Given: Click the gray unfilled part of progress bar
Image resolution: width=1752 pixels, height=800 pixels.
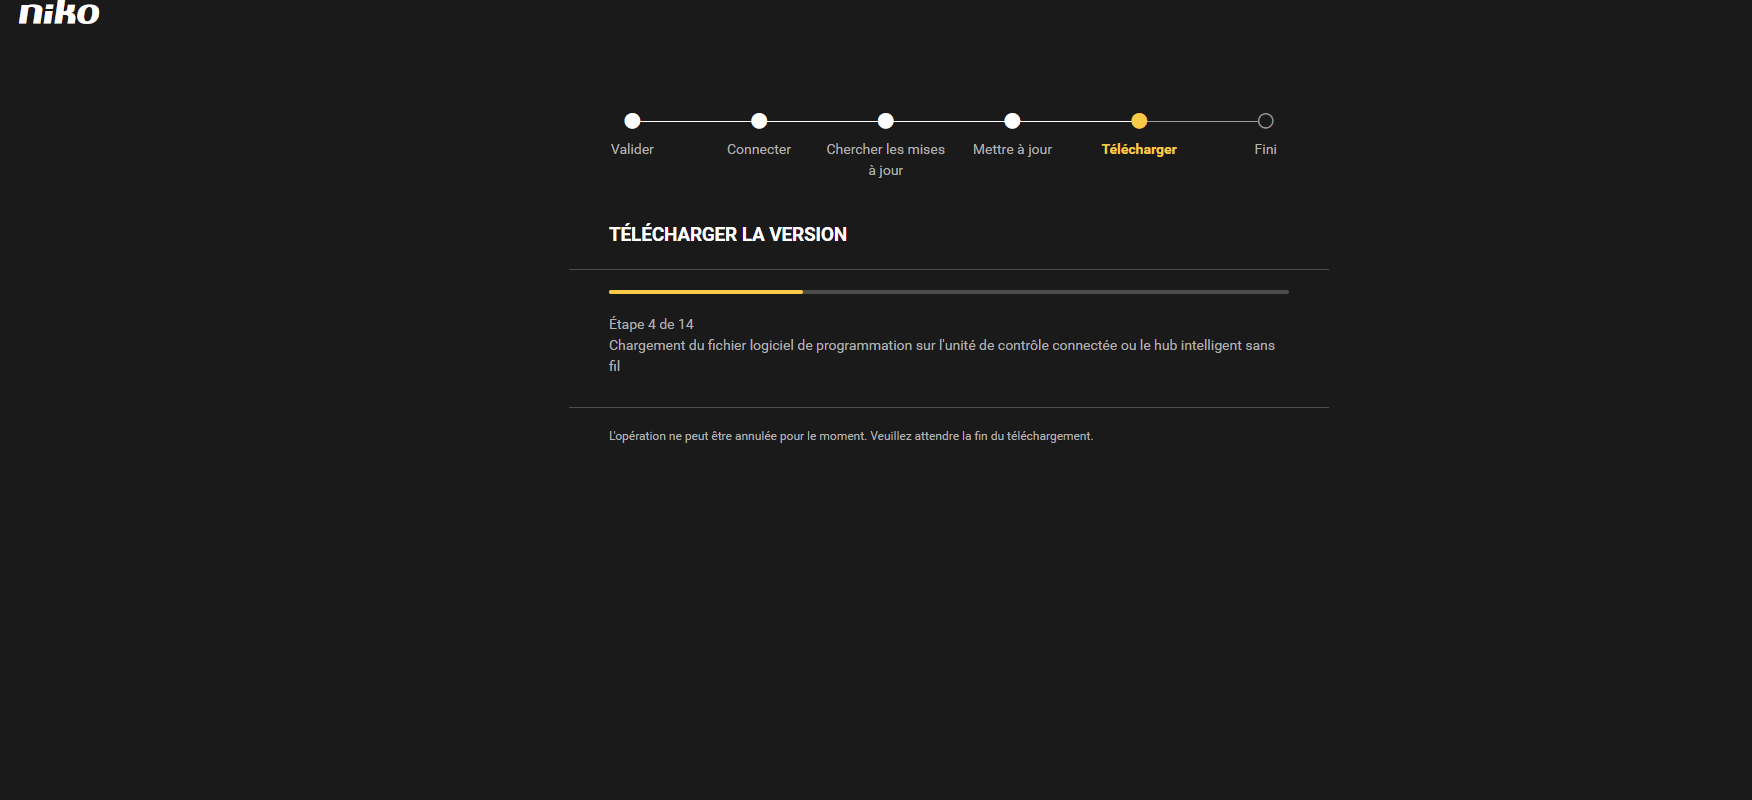Looking at the screenshot, I should (1045, 292).
